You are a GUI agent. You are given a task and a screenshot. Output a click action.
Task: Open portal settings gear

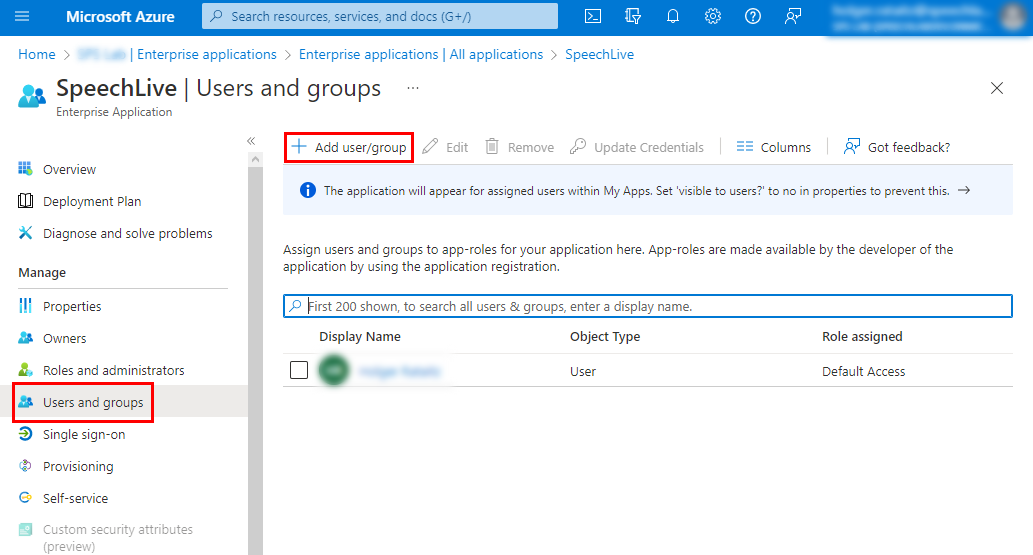[713, 16]
